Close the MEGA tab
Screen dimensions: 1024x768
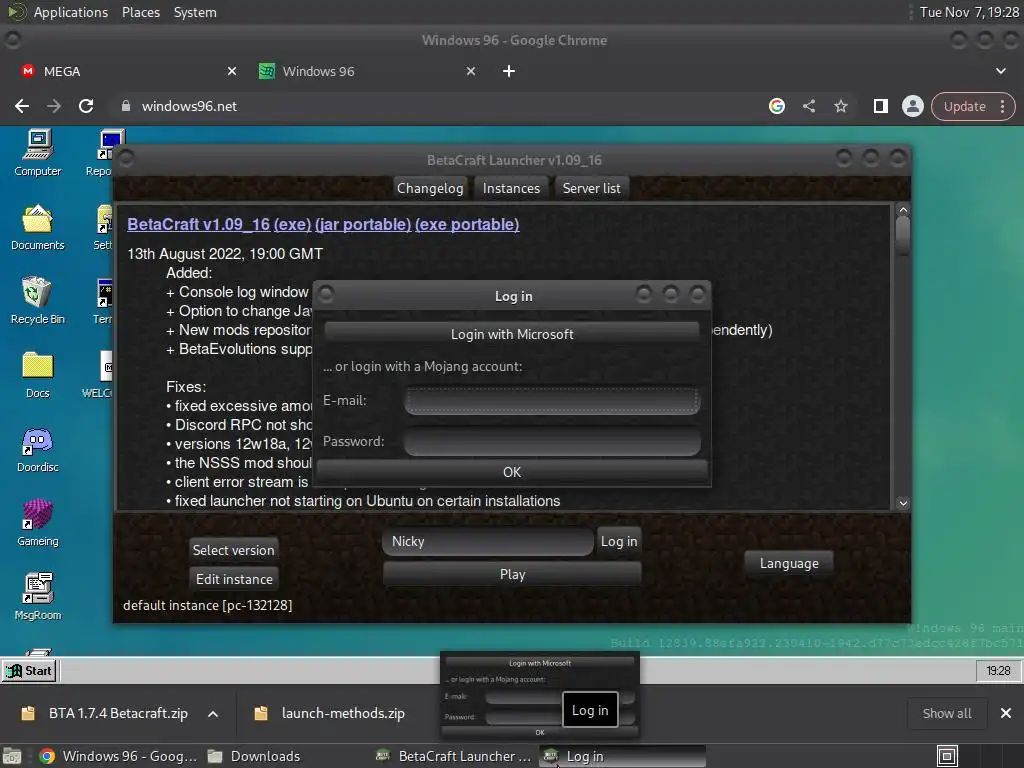[232, 71]
